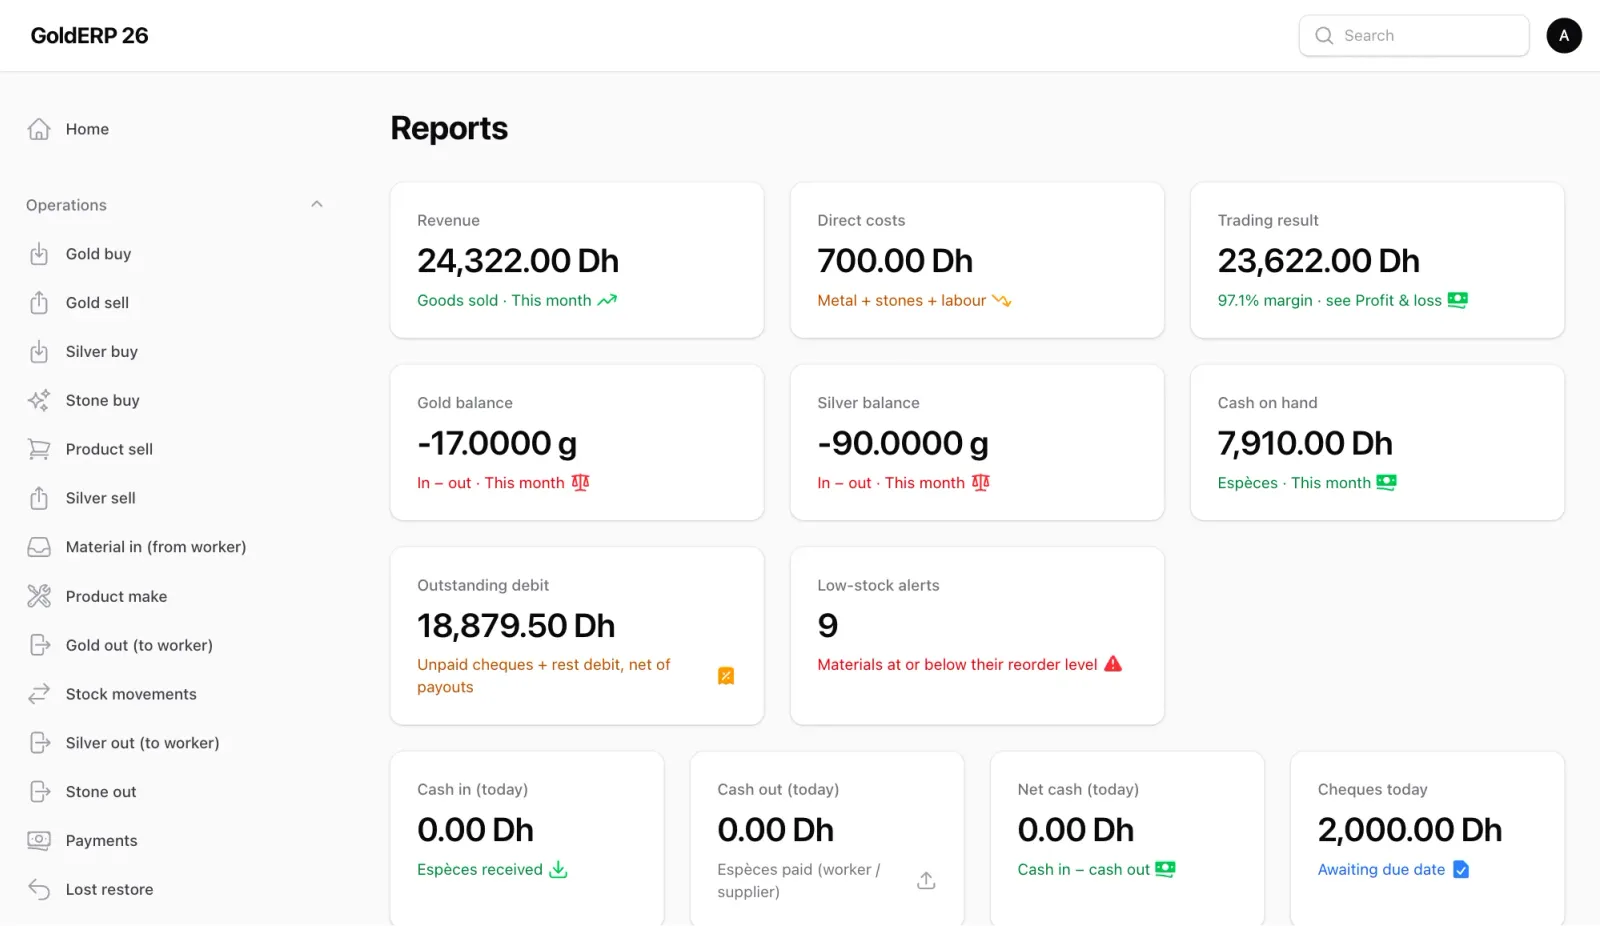Open the Gold balance card
Viewport: 1600px width, 926px height.
[577, 443]
